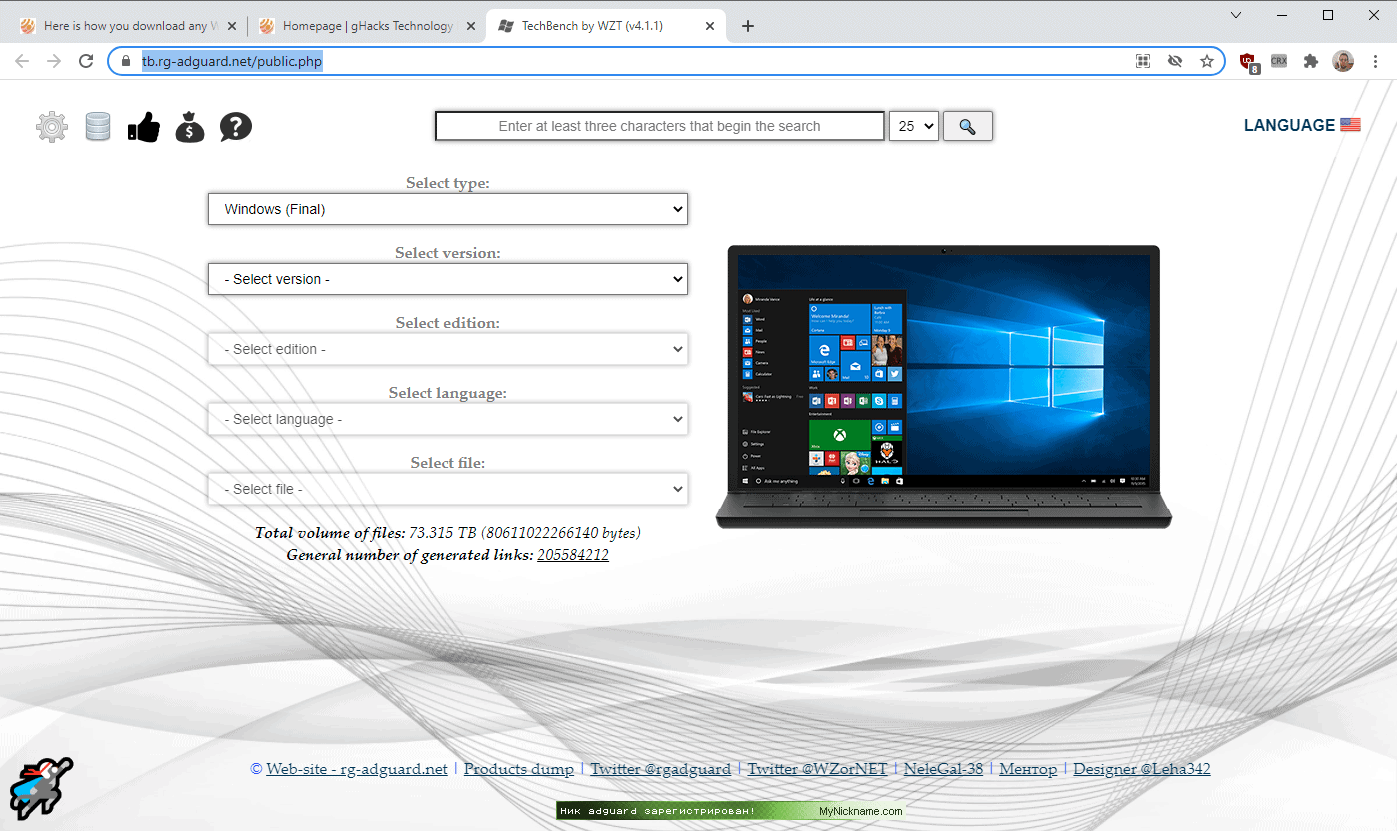Open the Extensions puzzle piece menu

pyautogui.click(x=1311, y=61)
